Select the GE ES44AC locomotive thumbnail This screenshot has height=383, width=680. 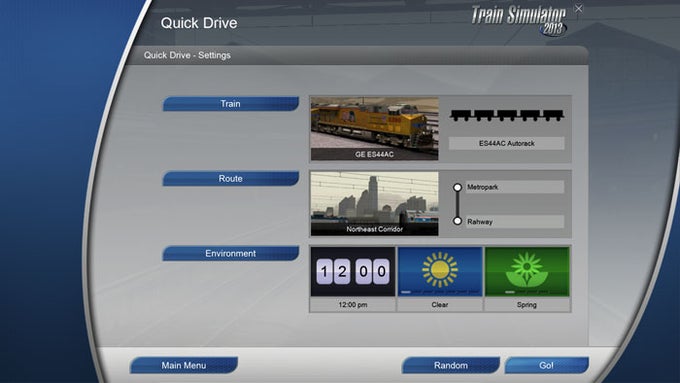coord(375,128)
